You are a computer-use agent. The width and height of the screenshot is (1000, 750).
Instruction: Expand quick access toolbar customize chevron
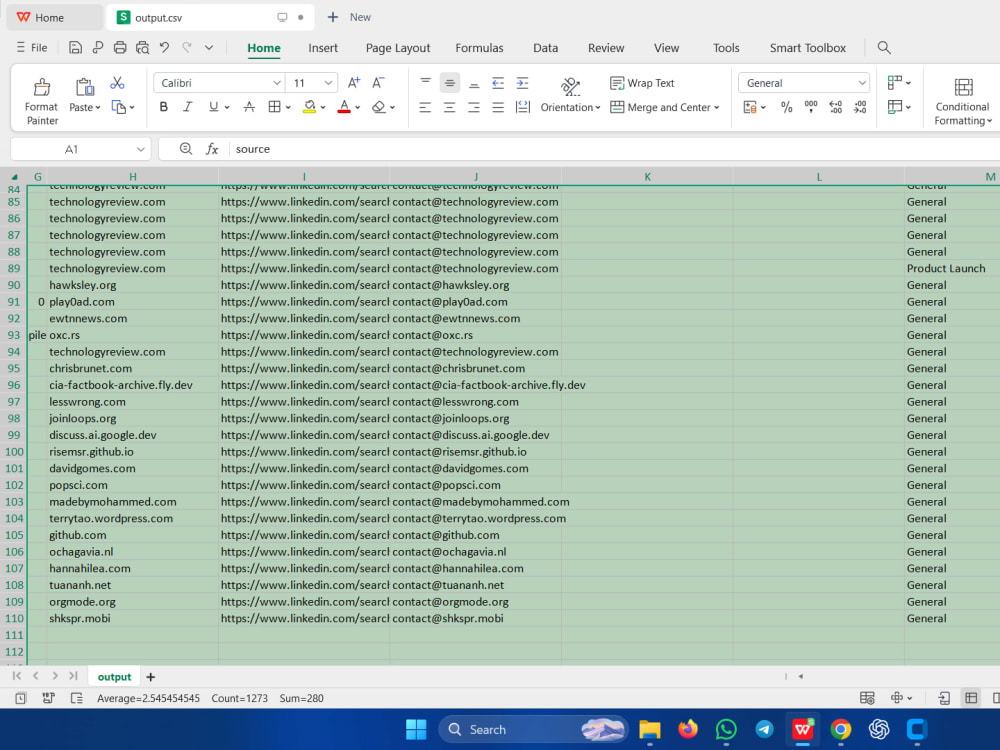(x=209, y=47)
